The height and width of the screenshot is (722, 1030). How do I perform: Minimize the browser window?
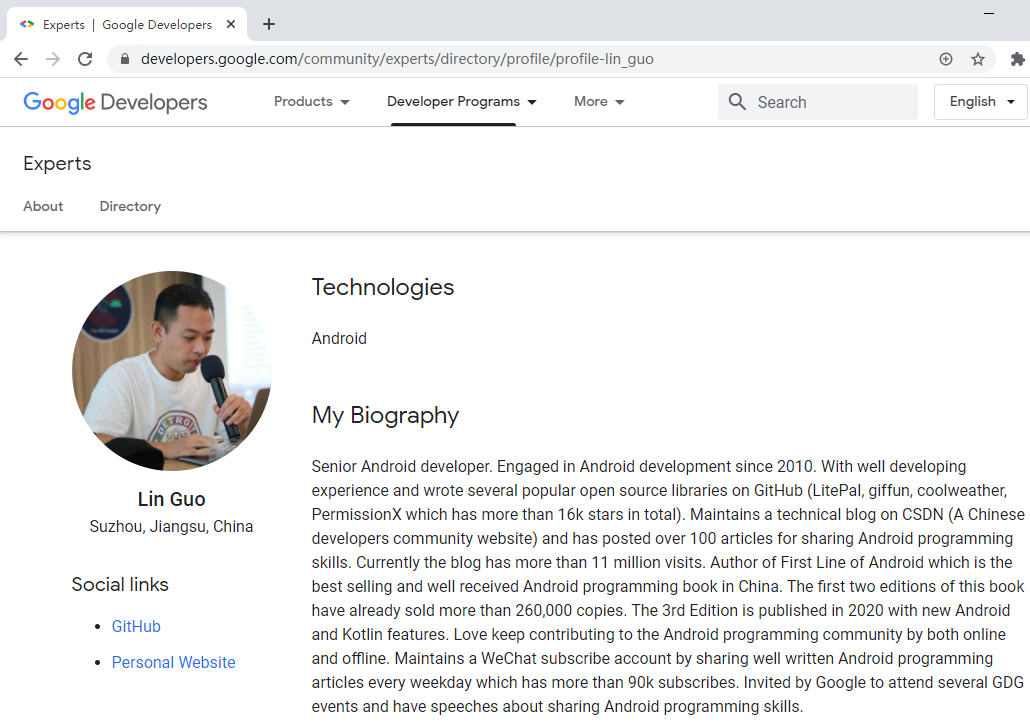click(x=989, y=13)
